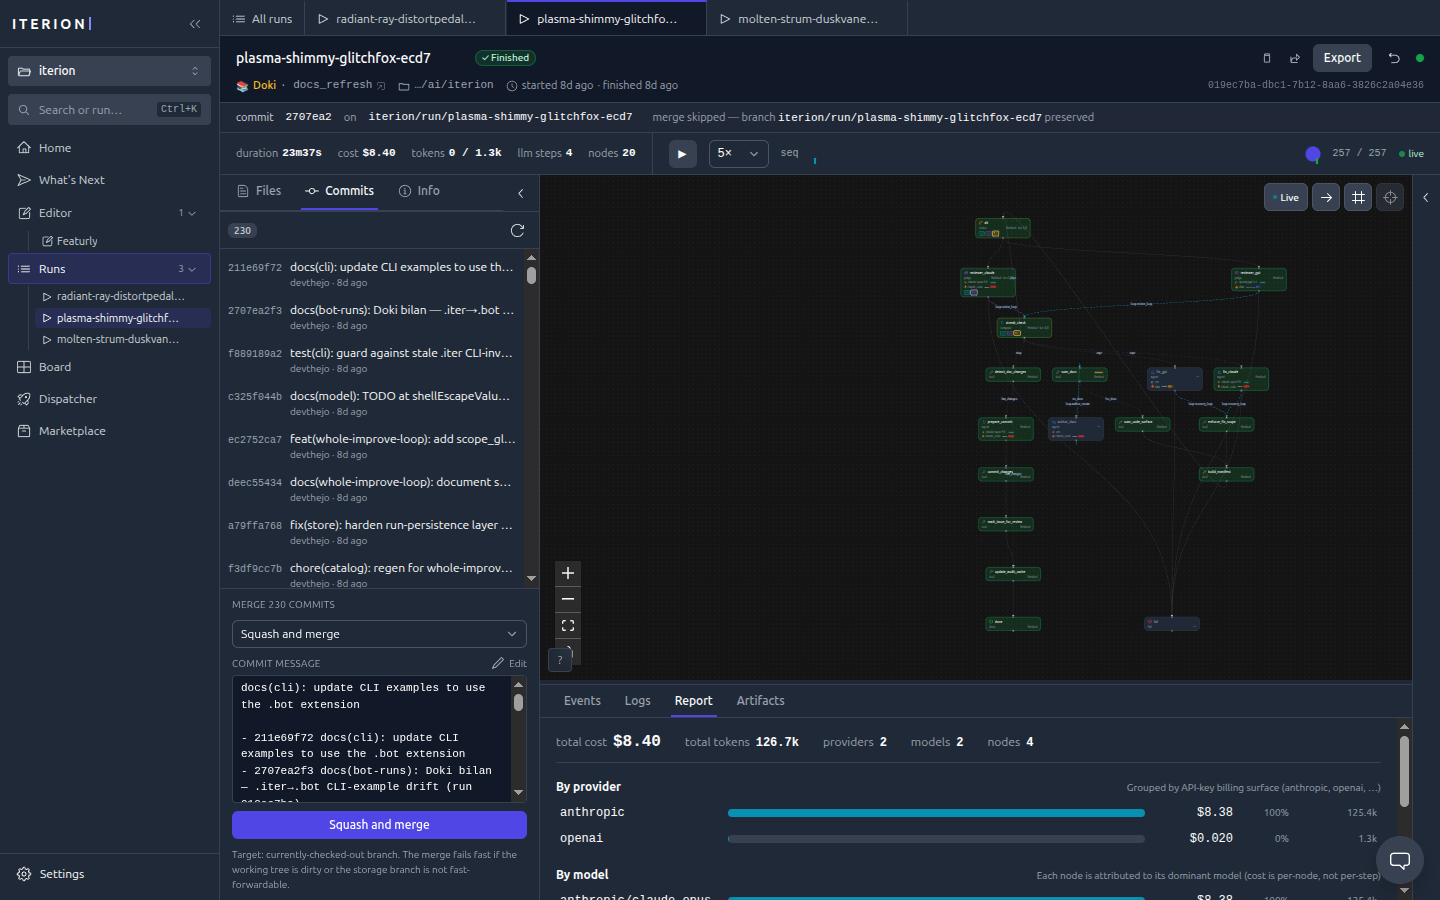The width and height of the screenshot is (1440, 900).
Task: Toggle the Live button on graph canvas
Action: click(x=1286, y=197)
